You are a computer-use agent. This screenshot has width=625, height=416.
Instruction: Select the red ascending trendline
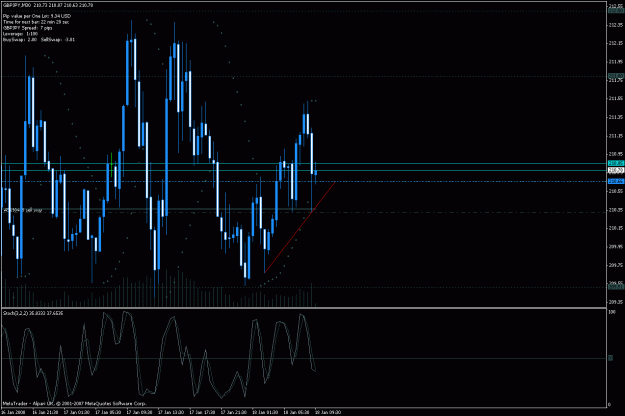pos(300,227)
